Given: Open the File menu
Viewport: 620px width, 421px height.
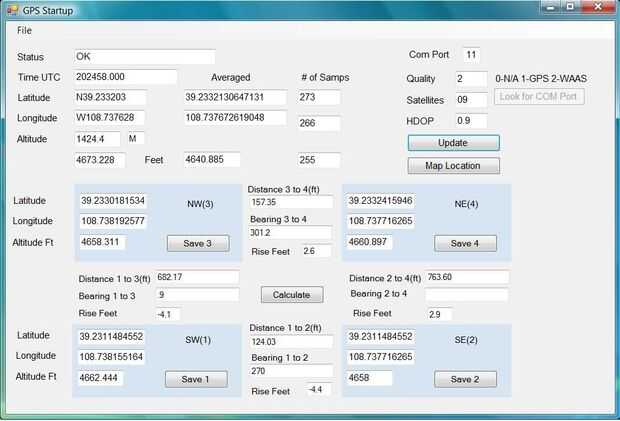Looking at the screenshot, I should pos(24,30).
